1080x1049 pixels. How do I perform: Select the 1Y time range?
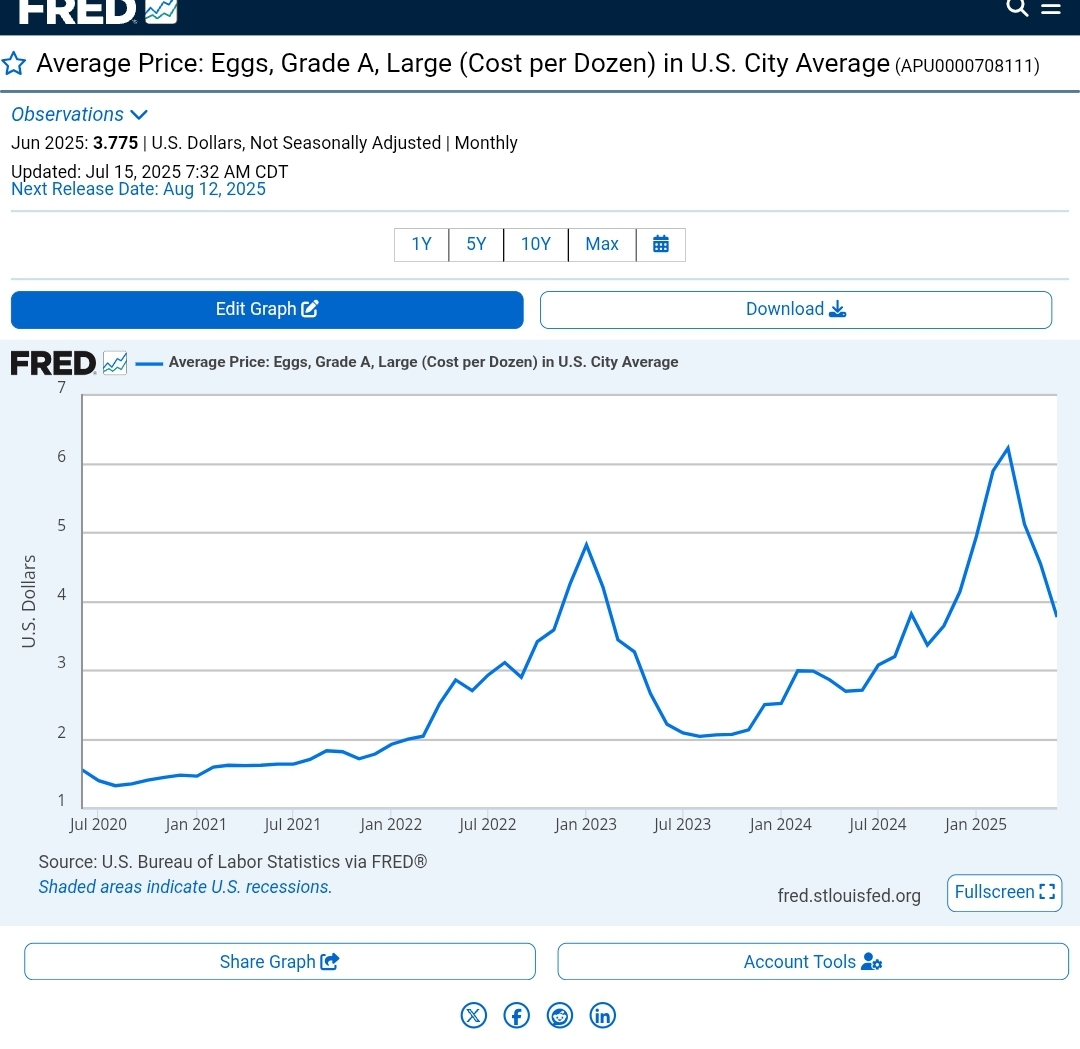(x=422, y=245)
